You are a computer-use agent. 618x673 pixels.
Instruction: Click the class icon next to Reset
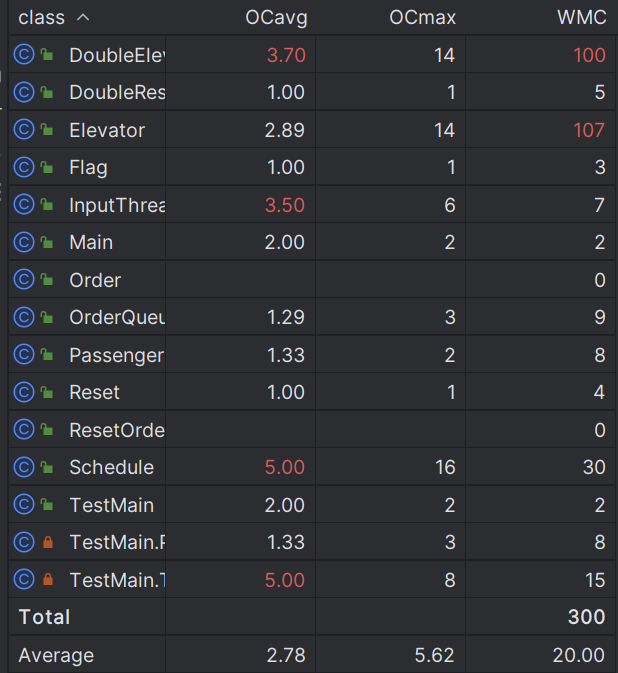pyautogui.click(x=24, y=392)
